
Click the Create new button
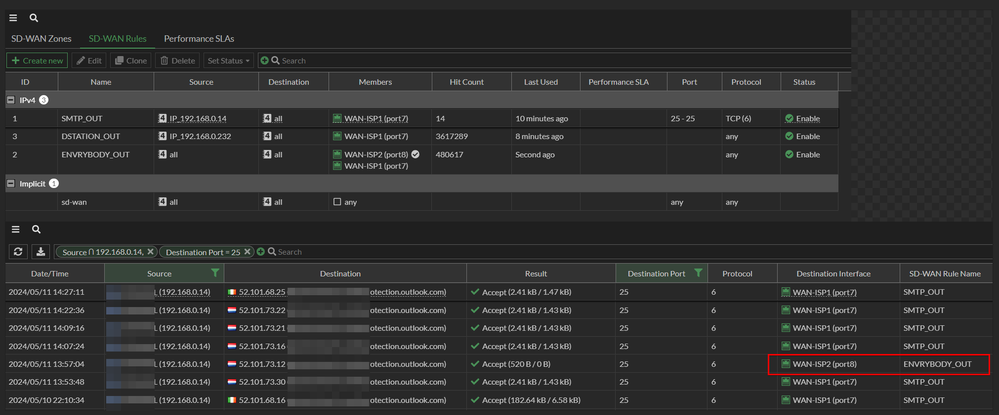click(x=37, y=61)
